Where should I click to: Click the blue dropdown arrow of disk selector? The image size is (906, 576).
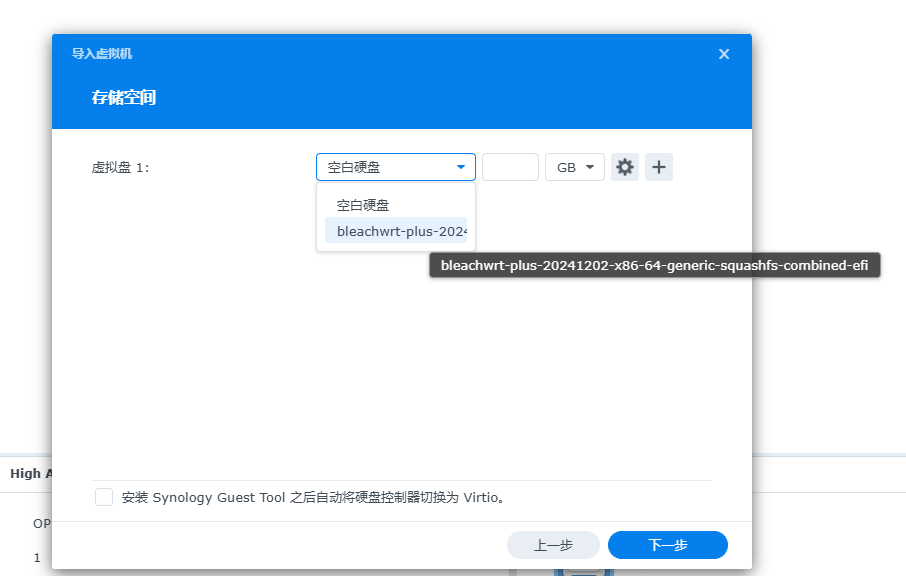461,167
